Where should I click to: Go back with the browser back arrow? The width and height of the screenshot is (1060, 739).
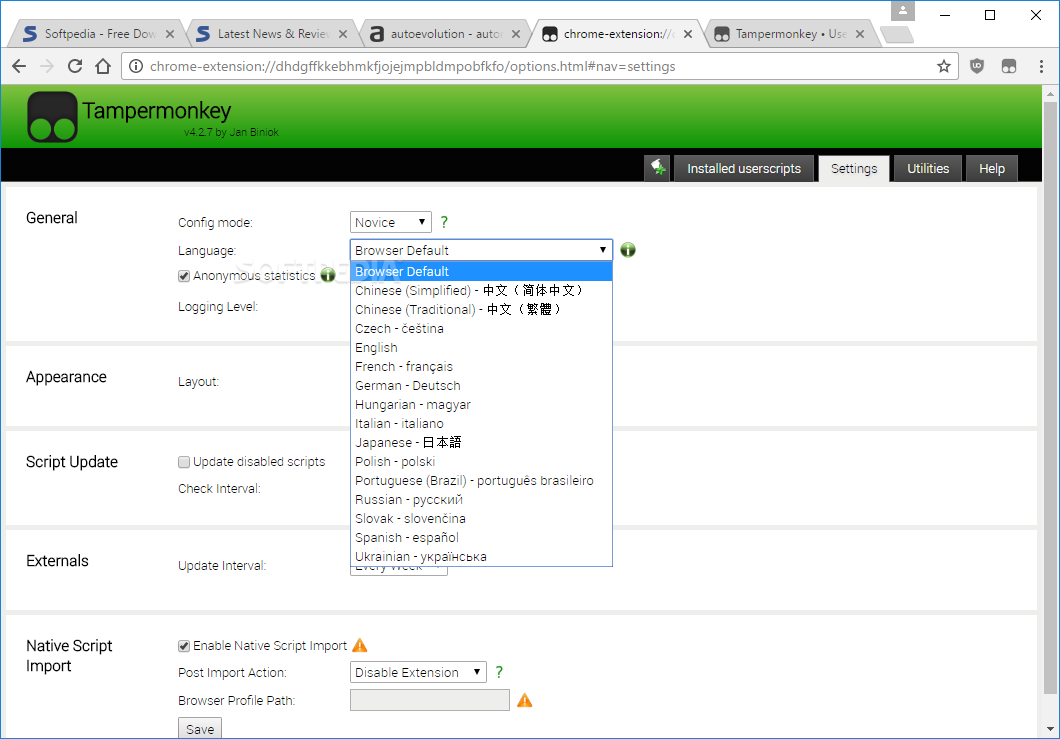[19, 66]
